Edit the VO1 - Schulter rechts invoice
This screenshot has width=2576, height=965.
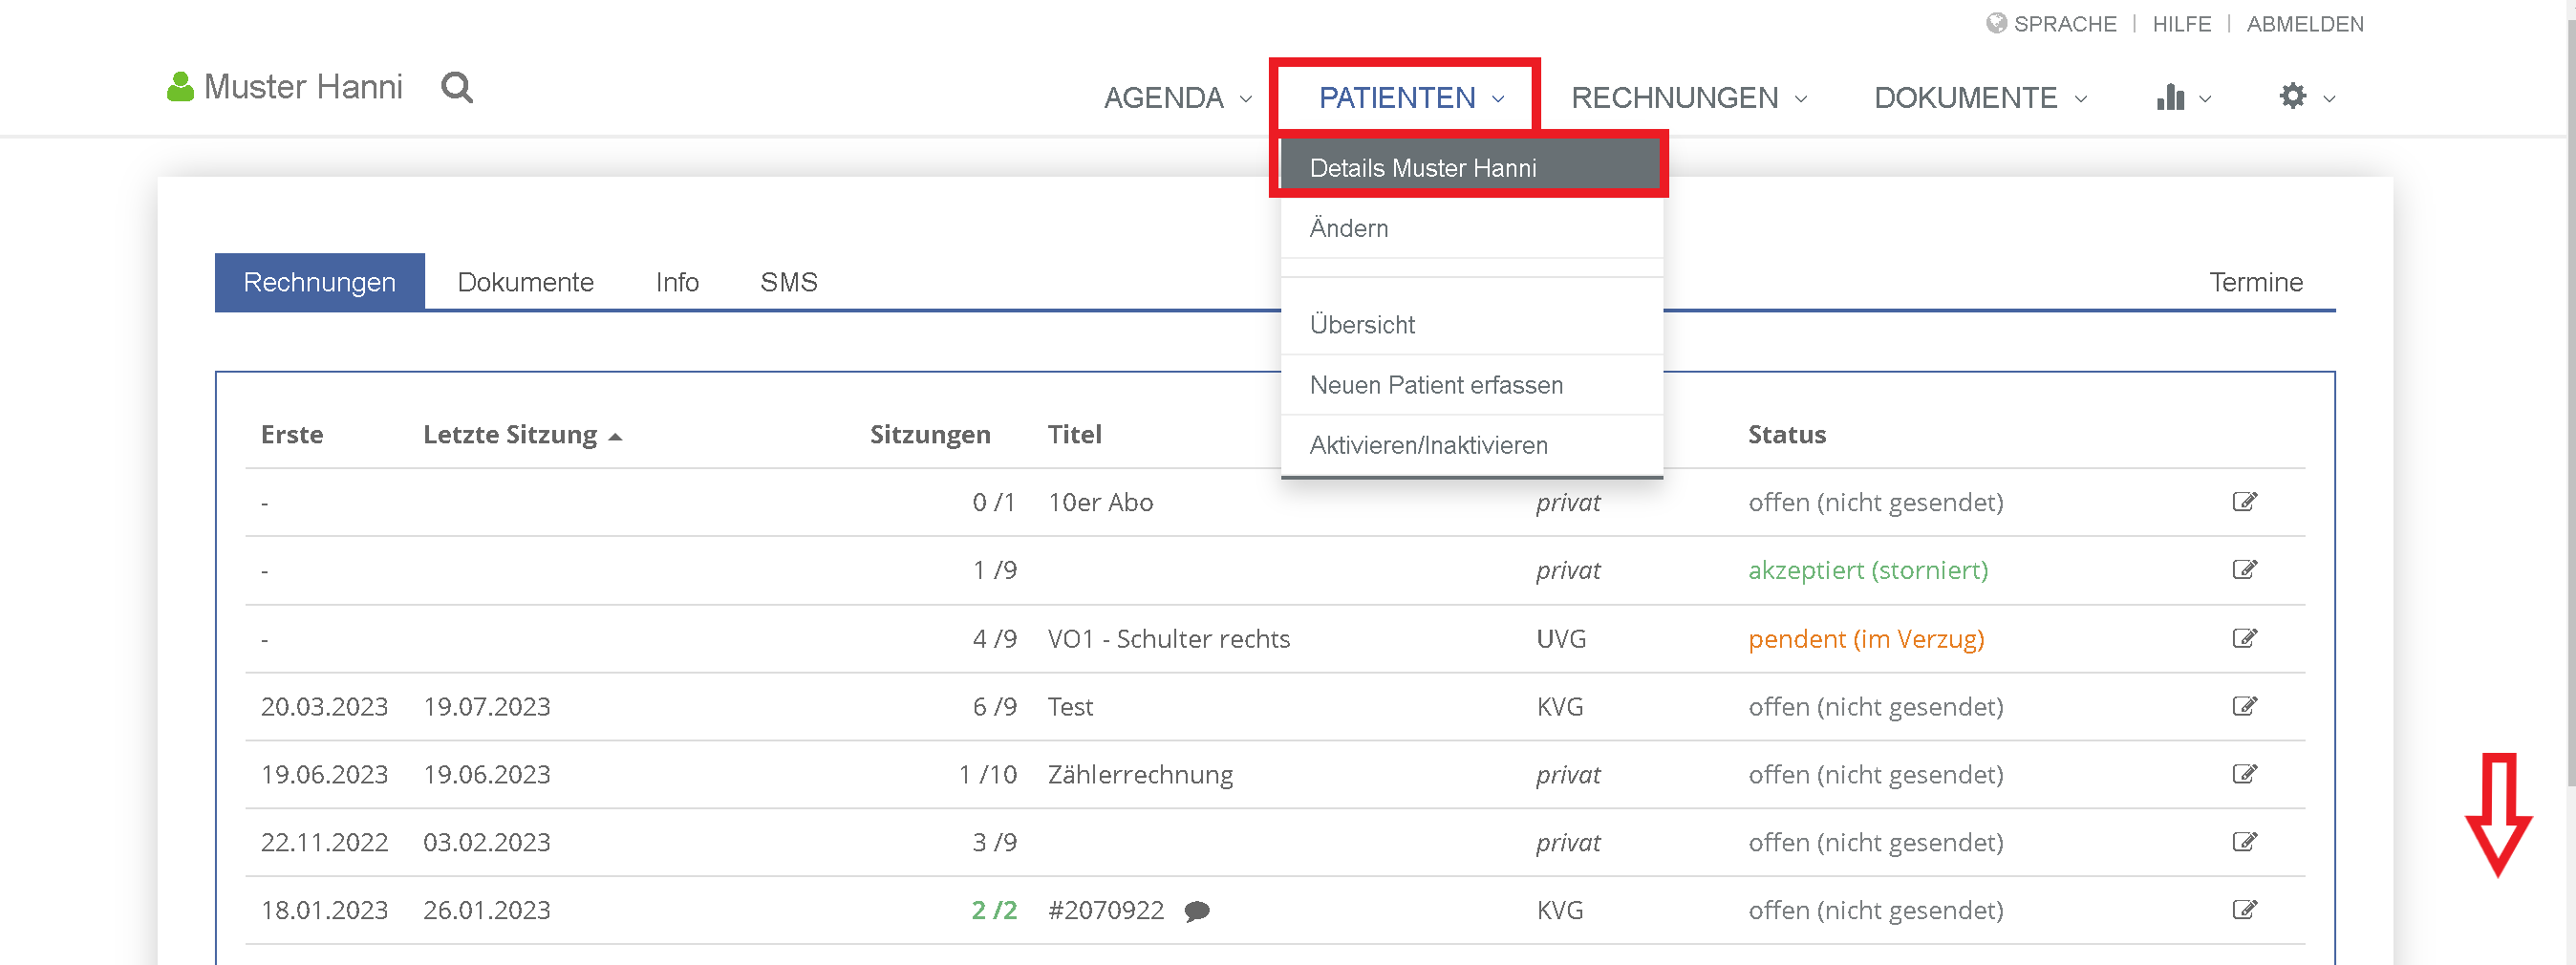point(2244,638)
